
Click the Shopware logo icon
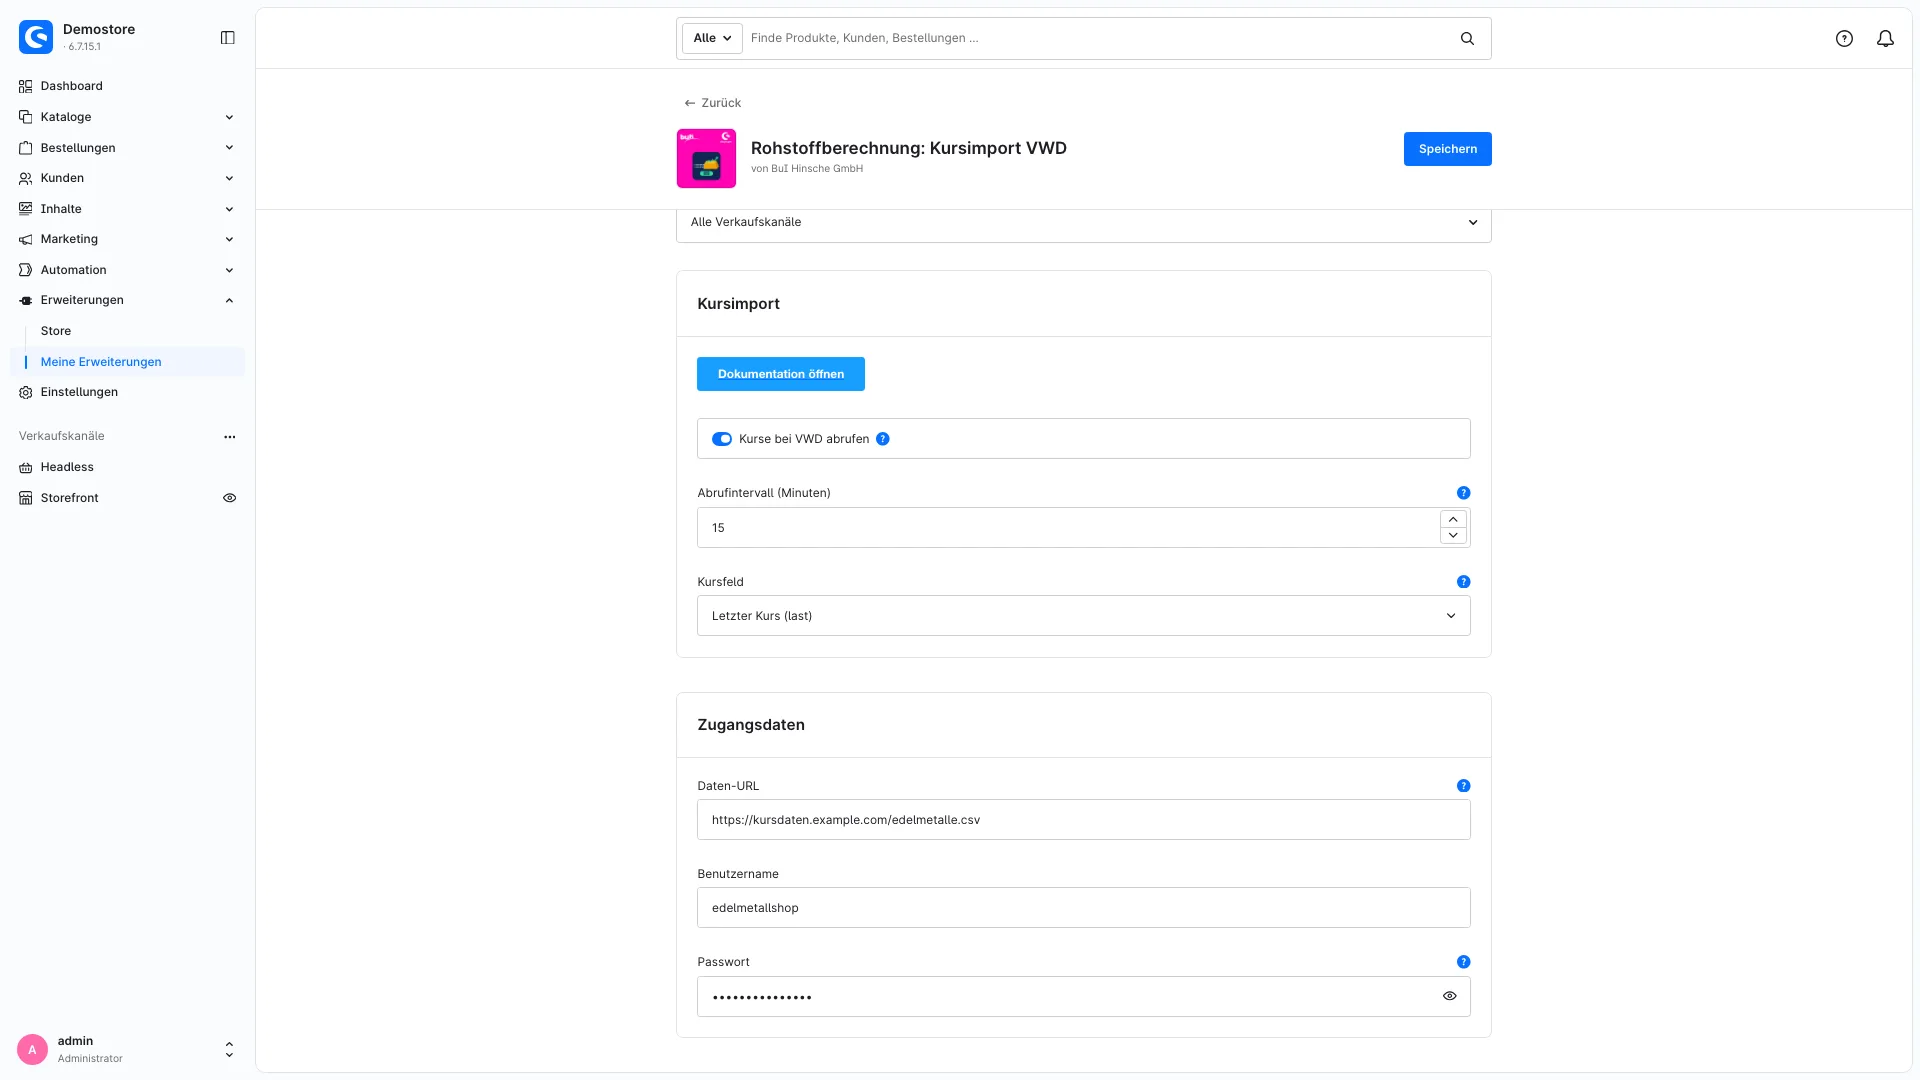[x=36, y=37]
